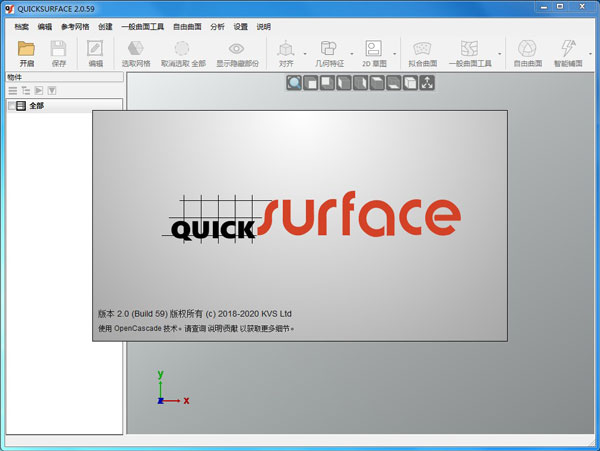
Task: Click the right-arrow icon in 物件 panel
Action: pyautogui.click(x=39, y=91)
